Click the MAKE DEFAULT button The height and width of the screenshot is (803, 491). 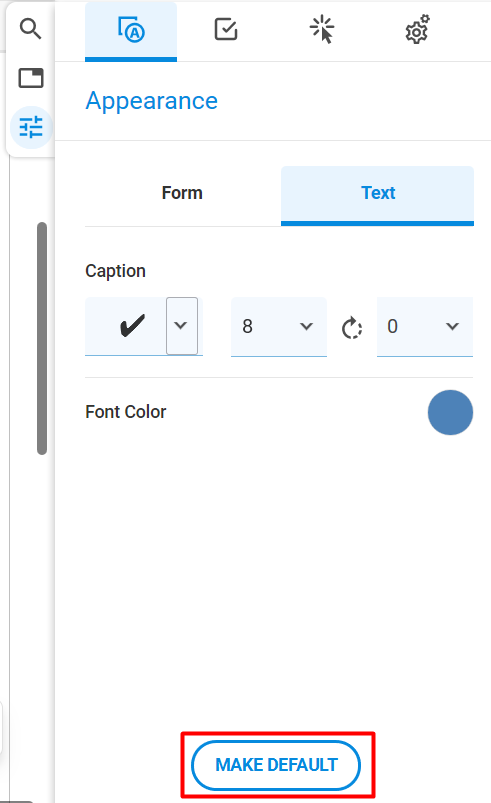point(276,765)
